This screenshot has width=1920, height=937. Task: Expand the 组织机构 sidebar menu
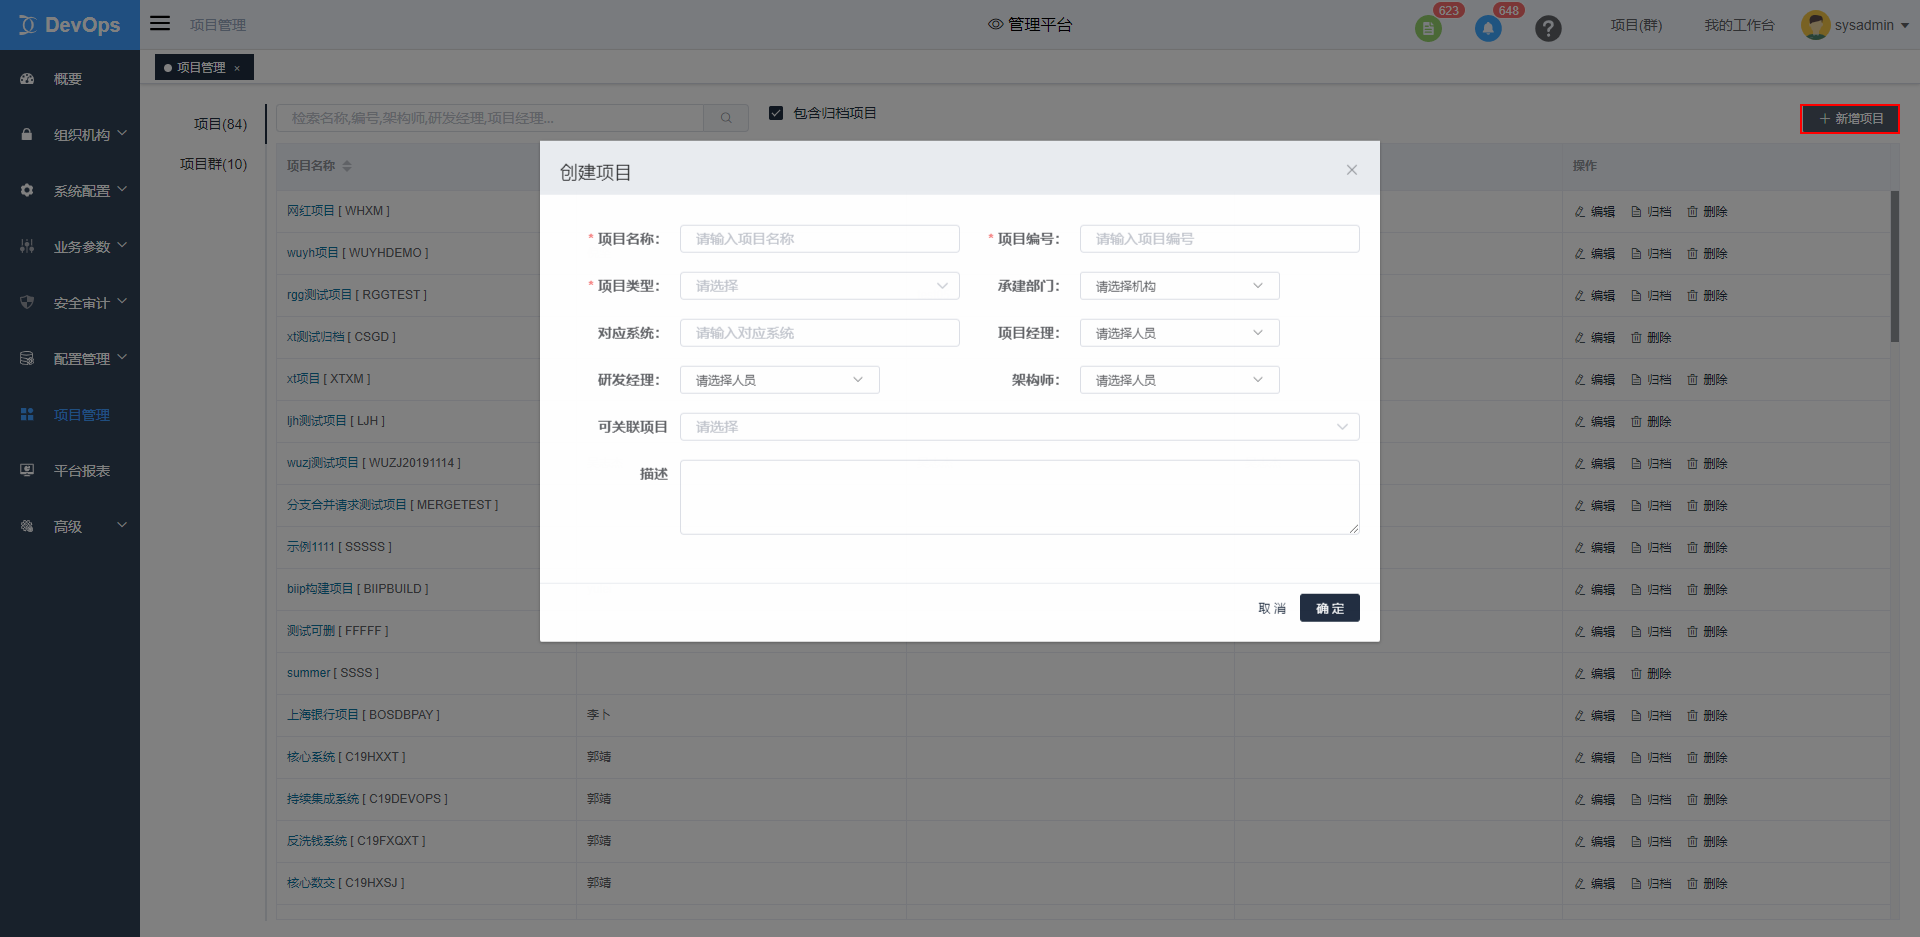pyautogui.click(x=70, y=134)
